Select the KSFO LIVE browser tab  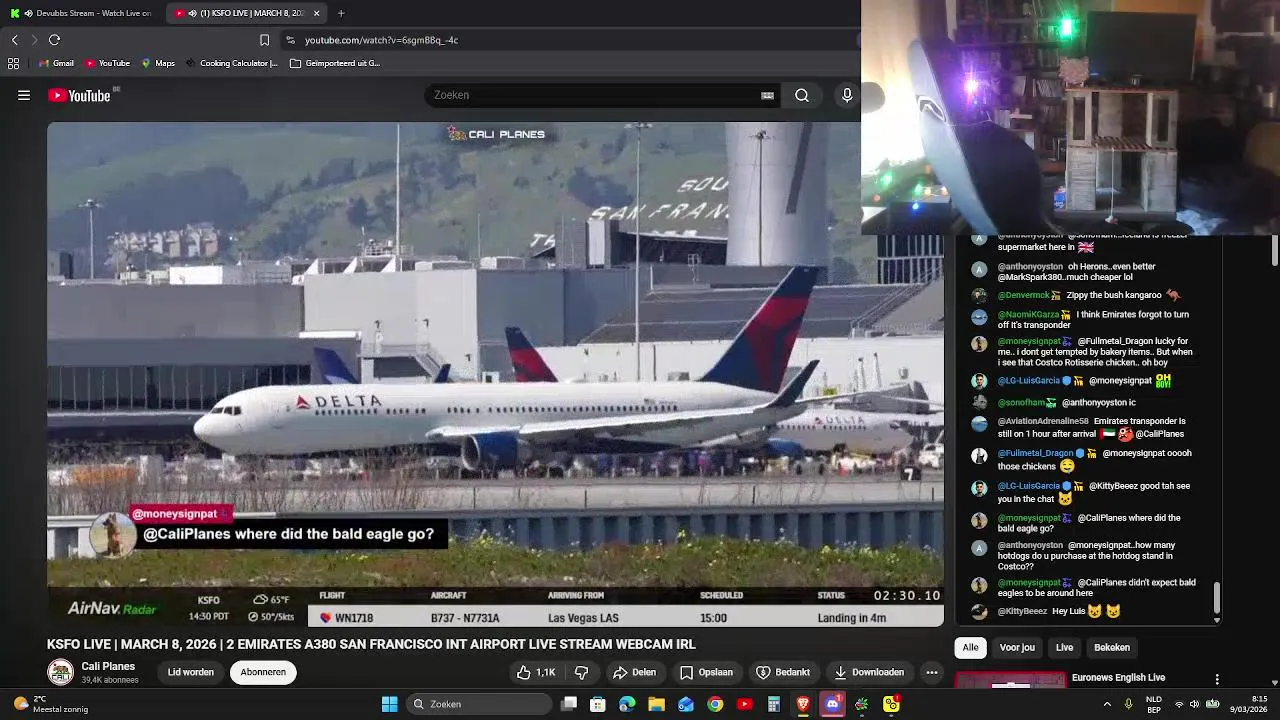pyautogui.click(x=248, y=13)
